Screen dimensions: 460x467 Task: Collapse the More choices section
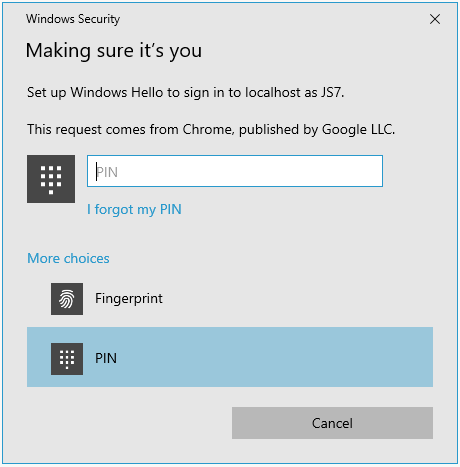coord(68,258)
